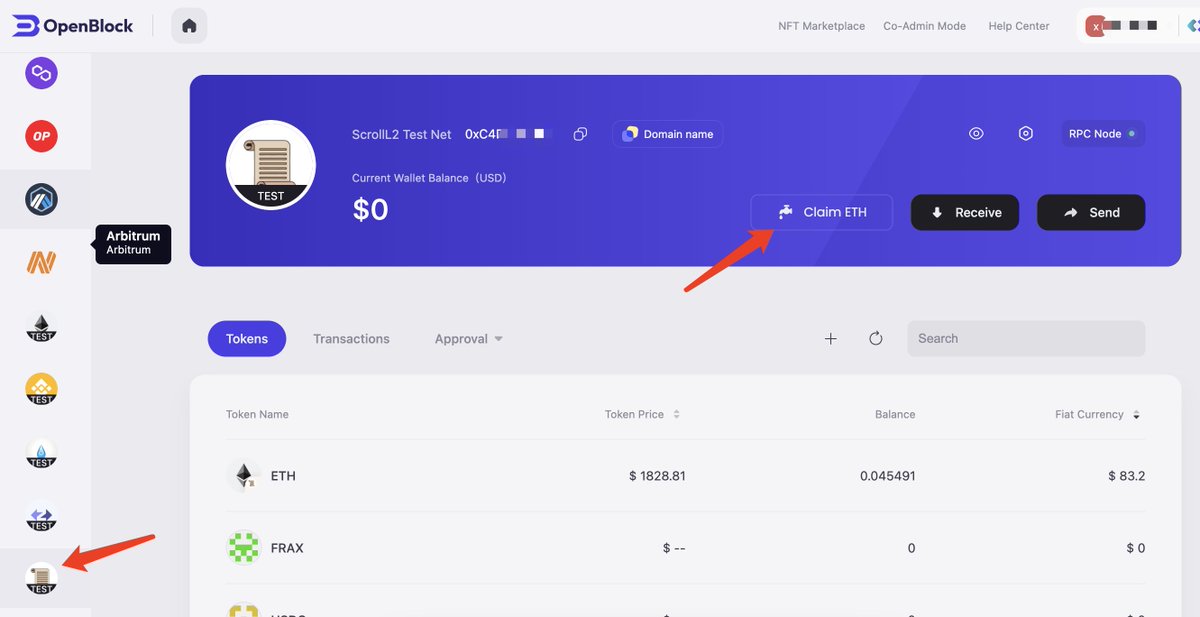Click ETH price $ 1828.81

657,476
